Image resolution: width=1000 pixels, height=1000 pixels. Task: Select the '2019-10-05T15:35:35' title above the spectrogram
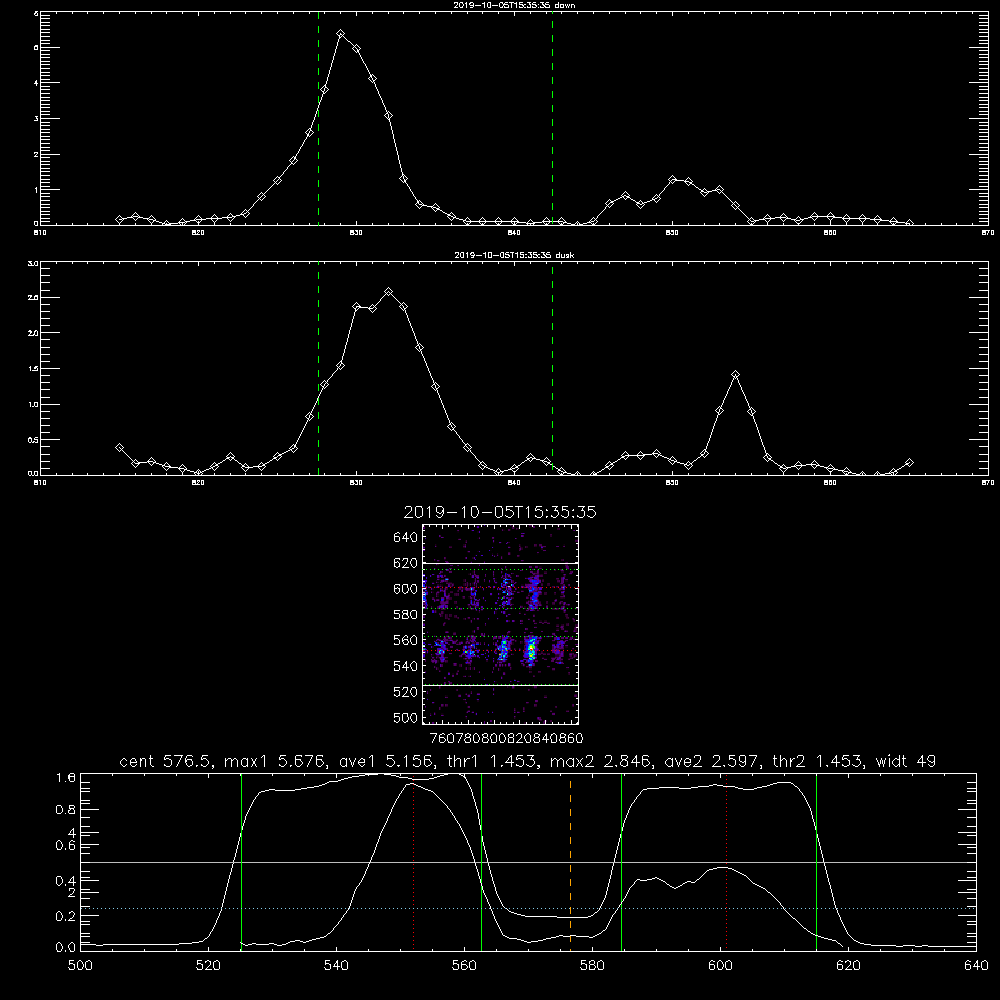click(500, 513)
